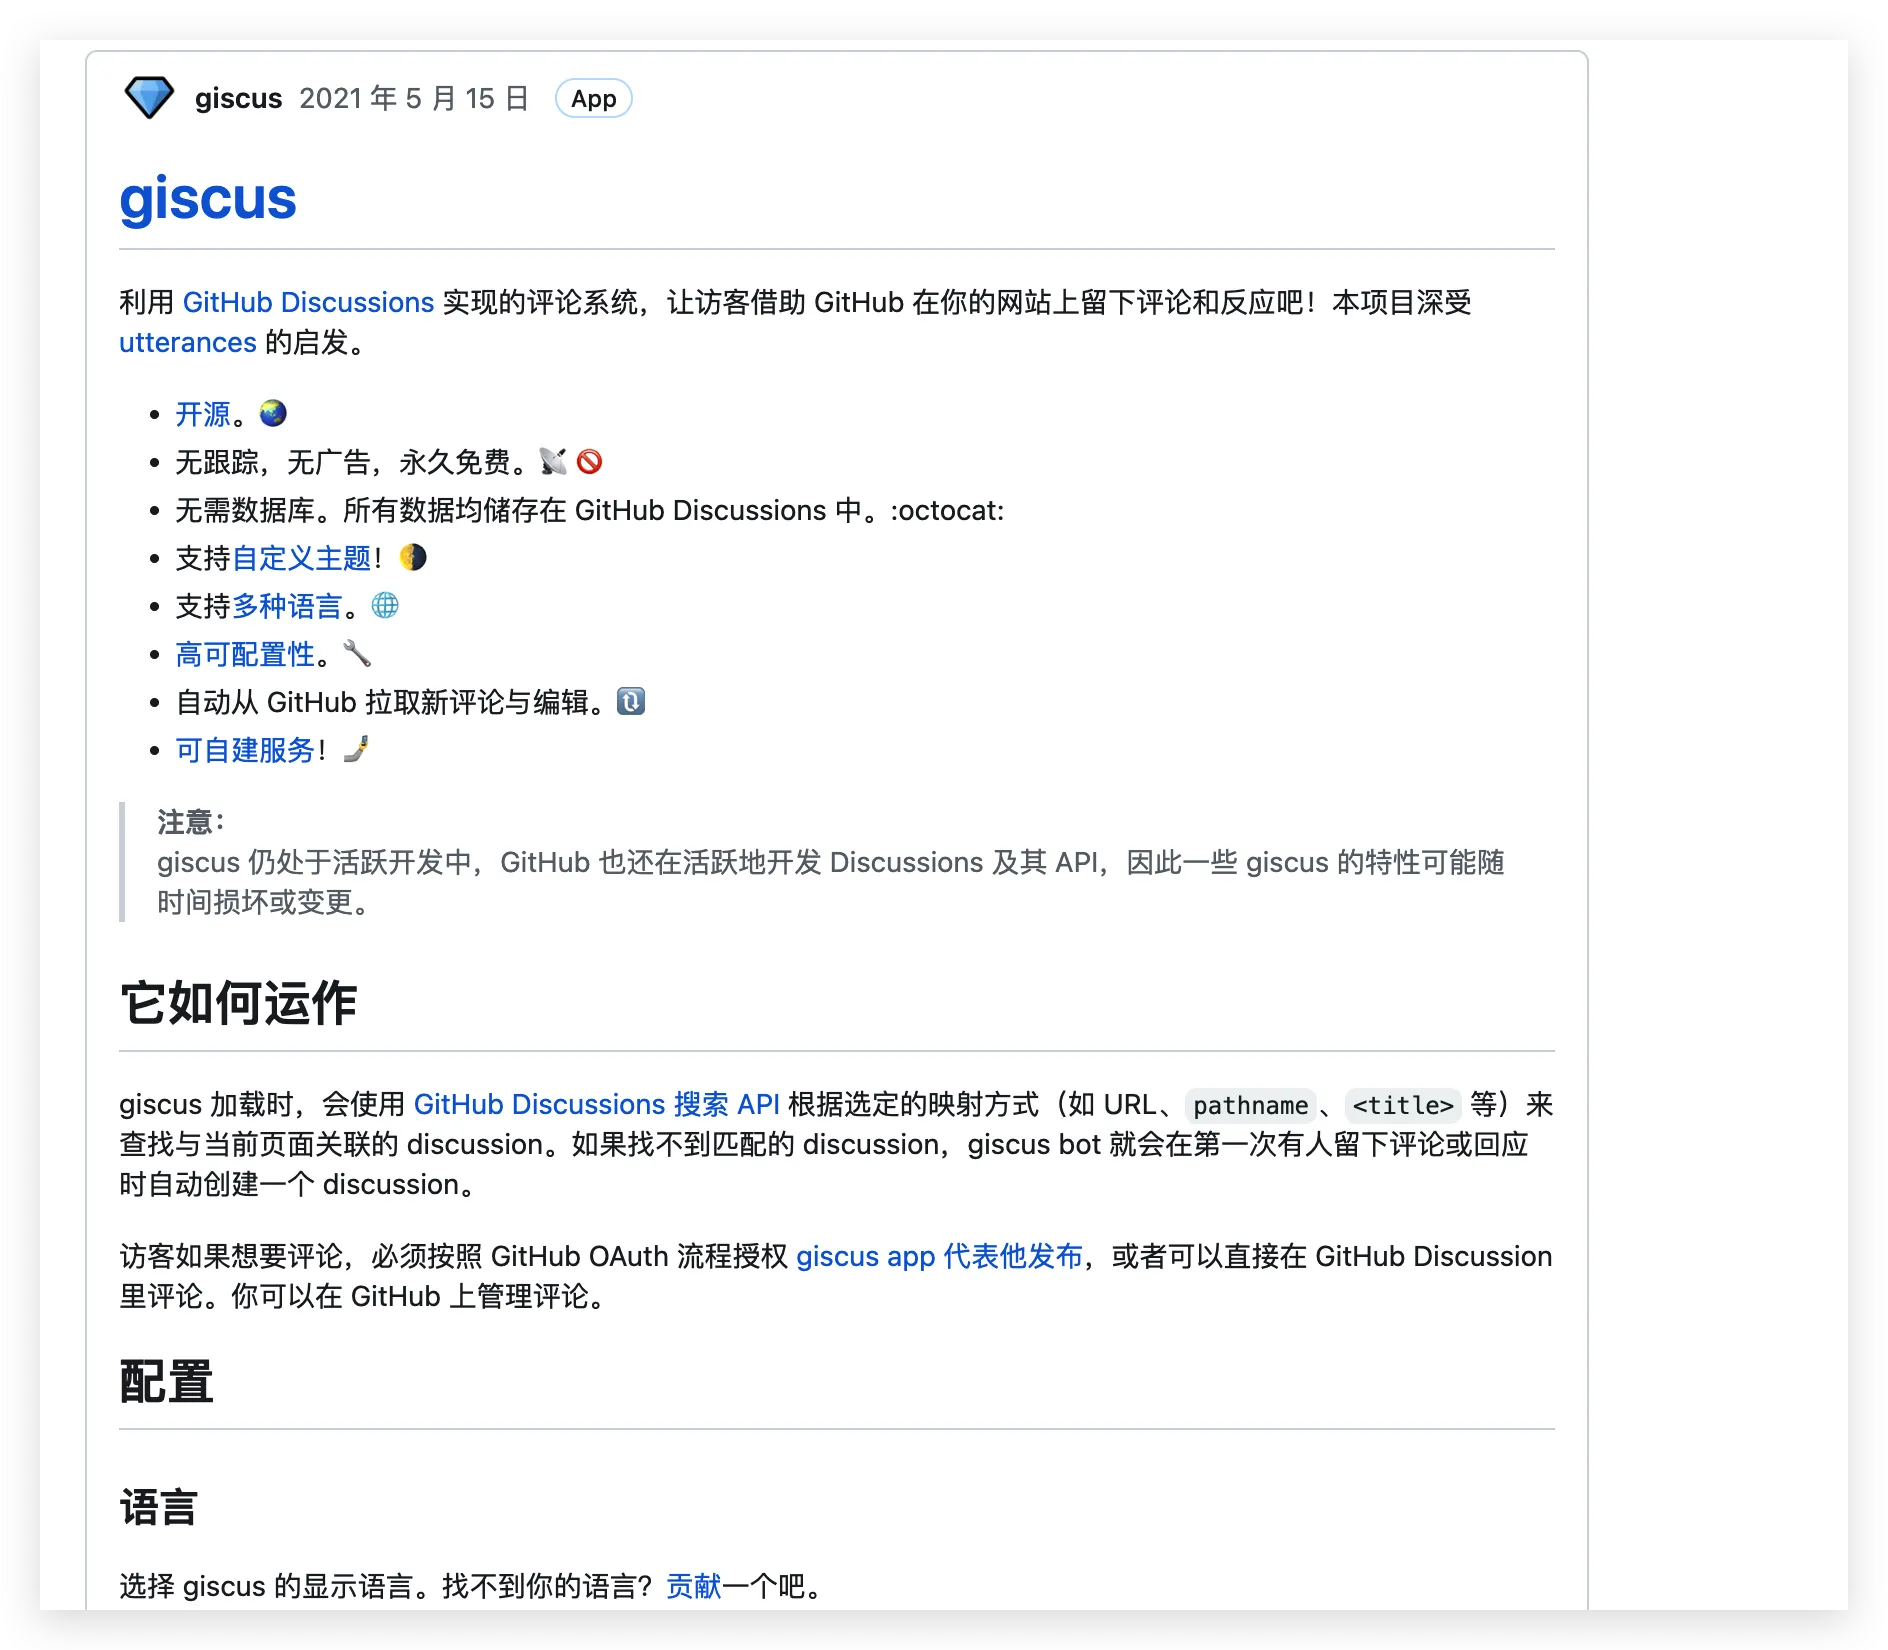
Task: Click the globe emoji after 开源
Action: (273, 413)
